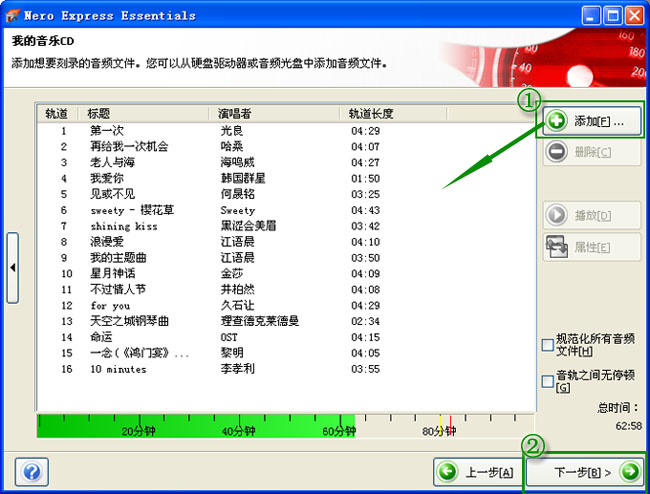Select track 命运
Image resolution: width=650 pixels, height=494 pixels.
[102, 337]
